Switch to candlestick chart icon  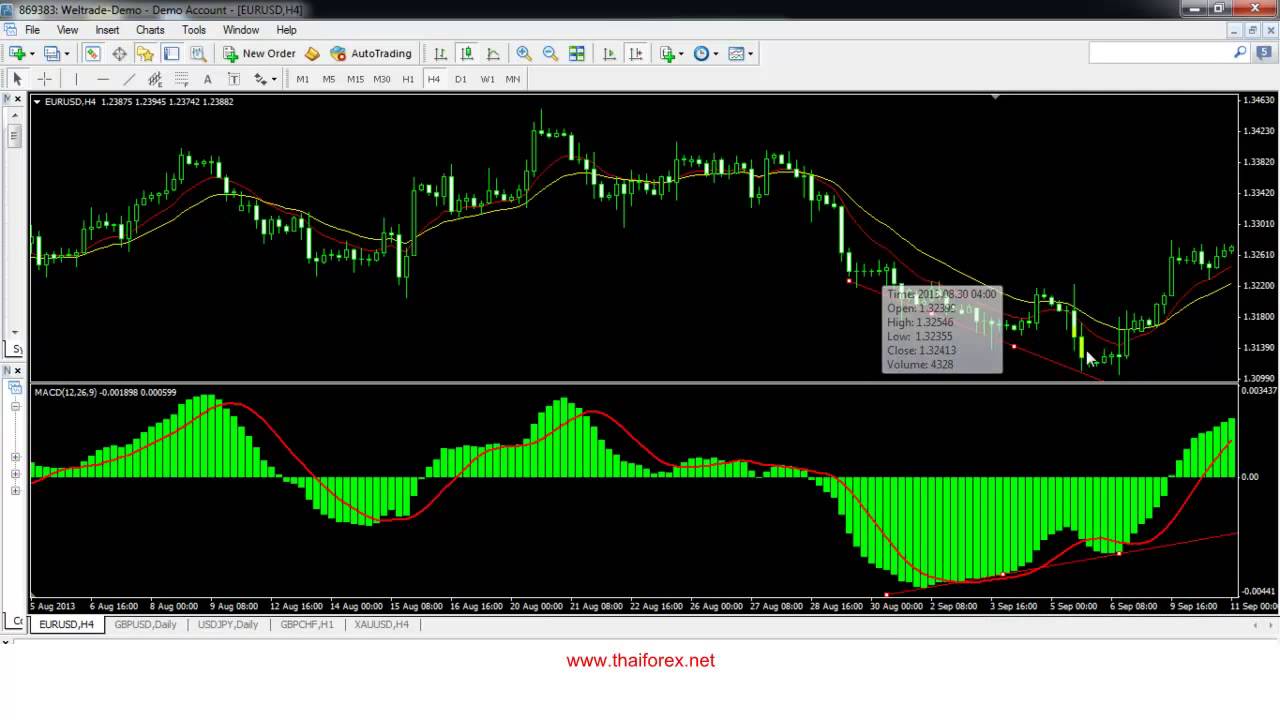click(467, 53)
